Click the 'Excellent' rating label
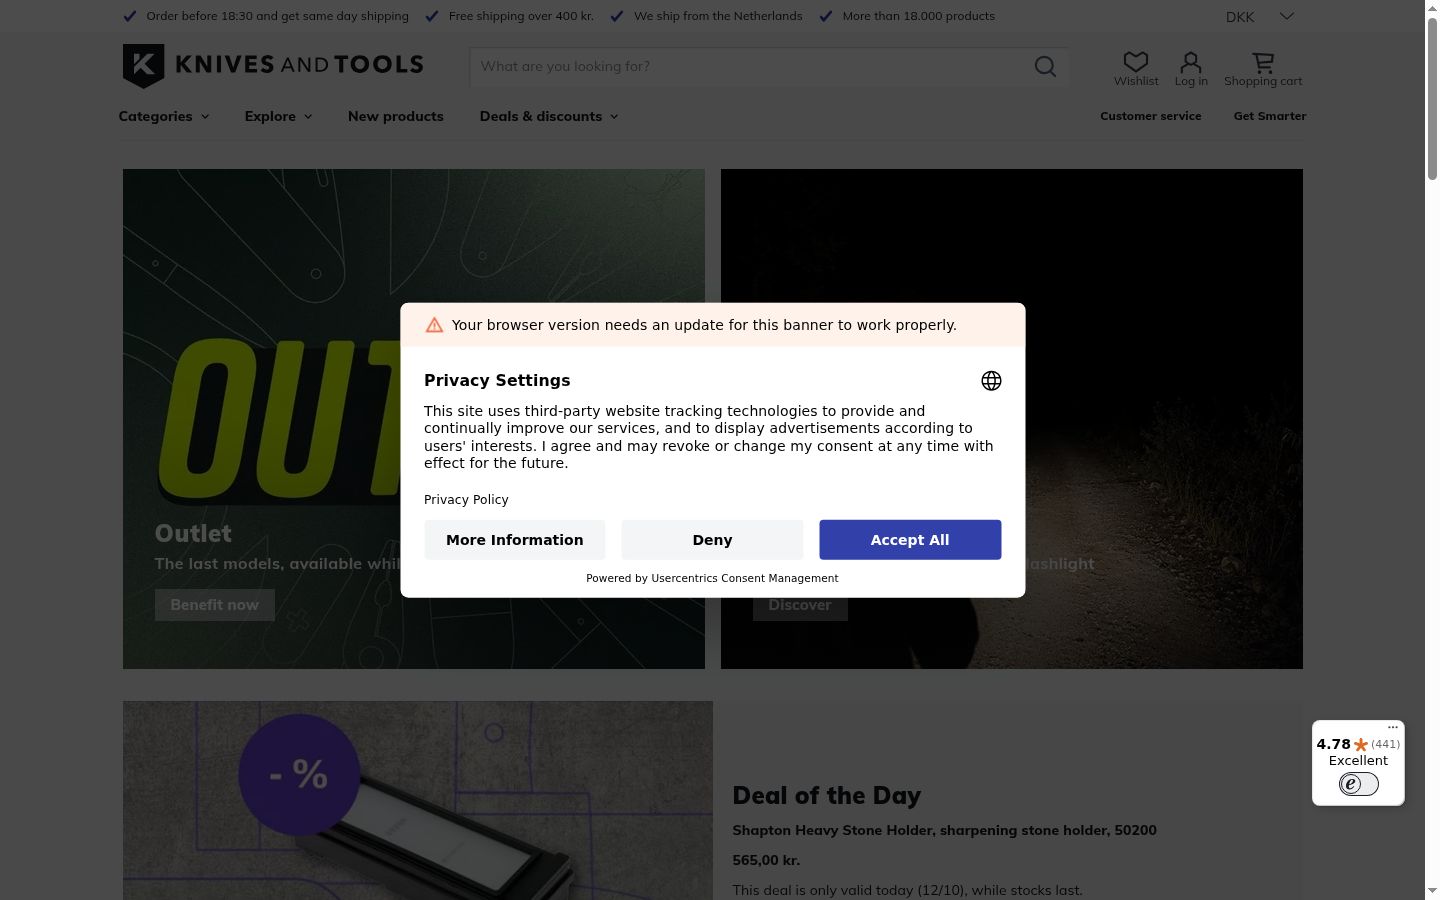Image resolution: width=1440 pixels, height=900 pixels. [x=1358, y=761]
